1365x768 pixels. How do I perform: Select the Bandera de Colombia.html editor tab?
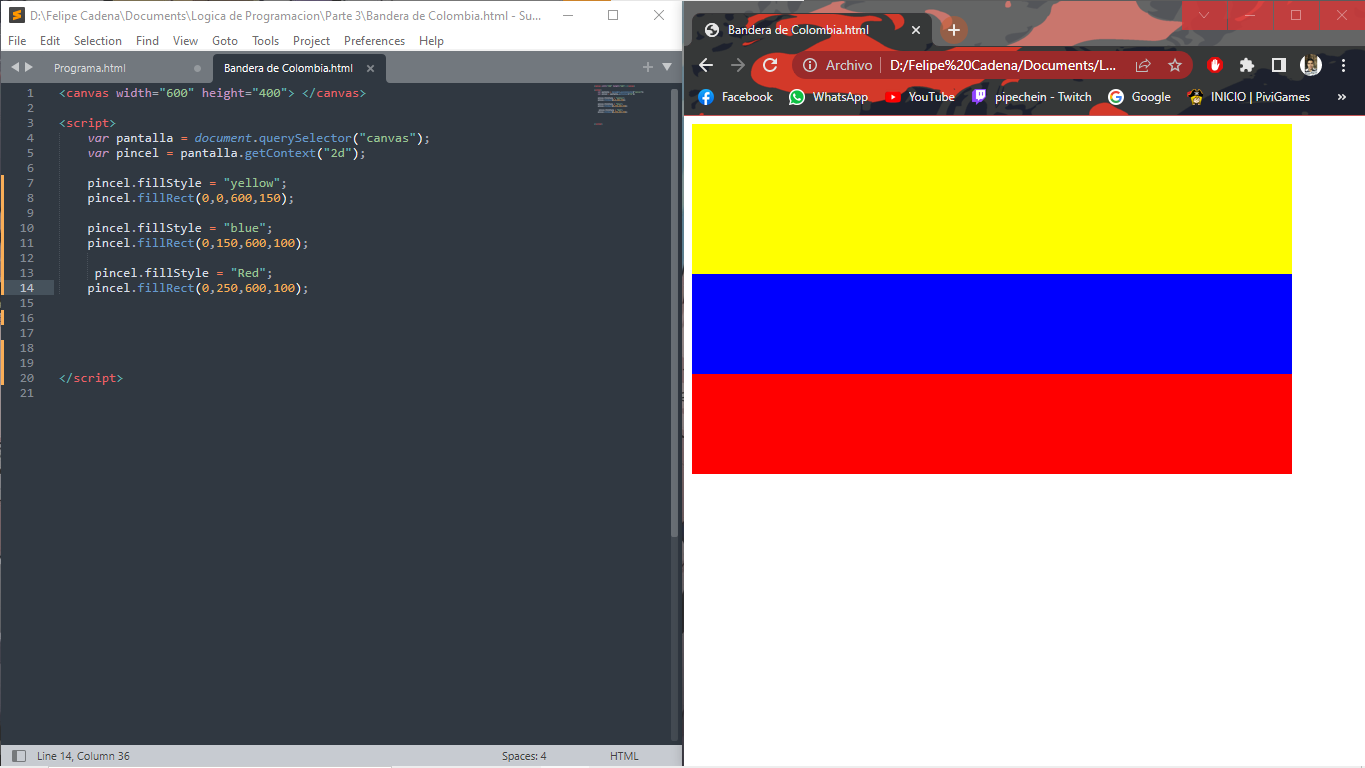pyautogui.click(x=288, y=68)
